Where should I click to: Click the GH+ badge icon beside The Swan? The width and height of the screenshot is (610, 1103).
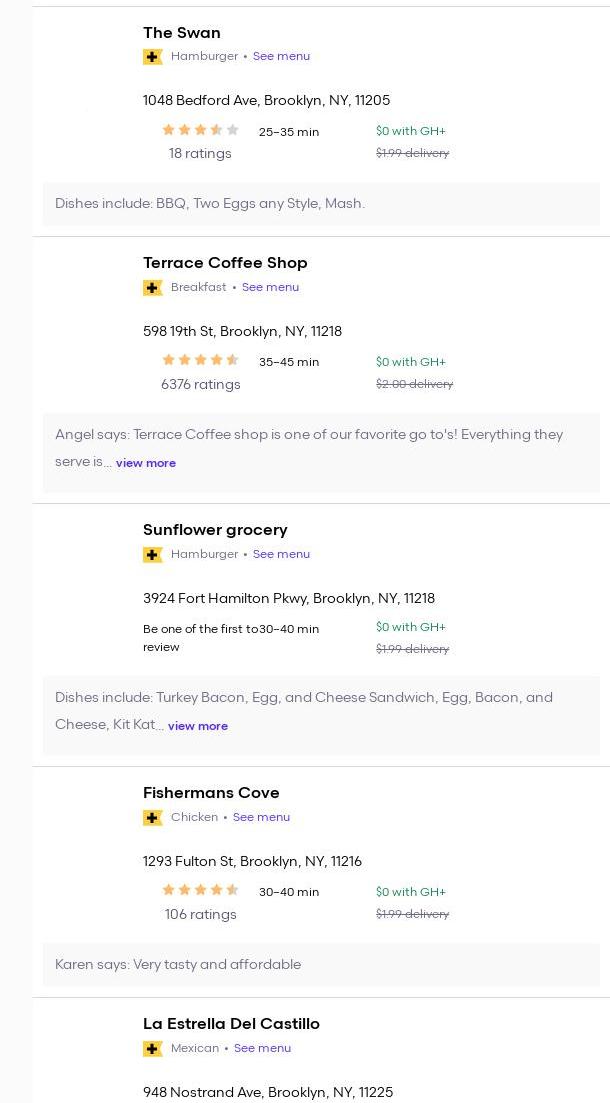[x=153, y=57]
